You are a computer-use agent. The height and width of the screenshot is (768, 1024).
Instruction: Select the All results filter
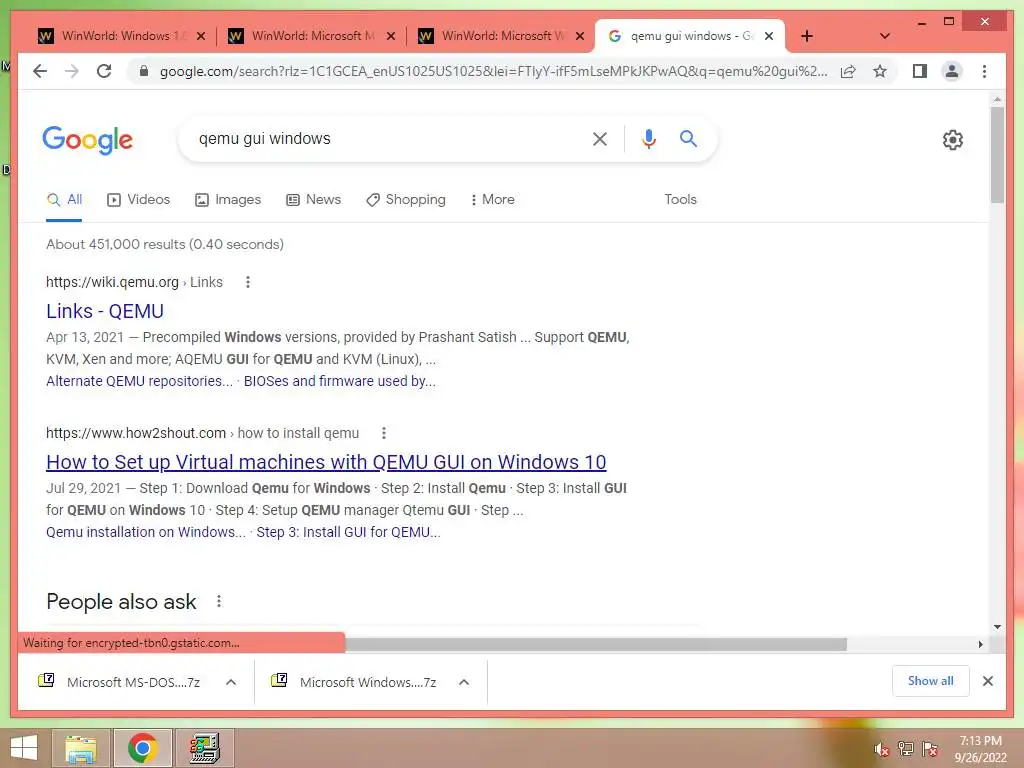(x=64, y=200)
